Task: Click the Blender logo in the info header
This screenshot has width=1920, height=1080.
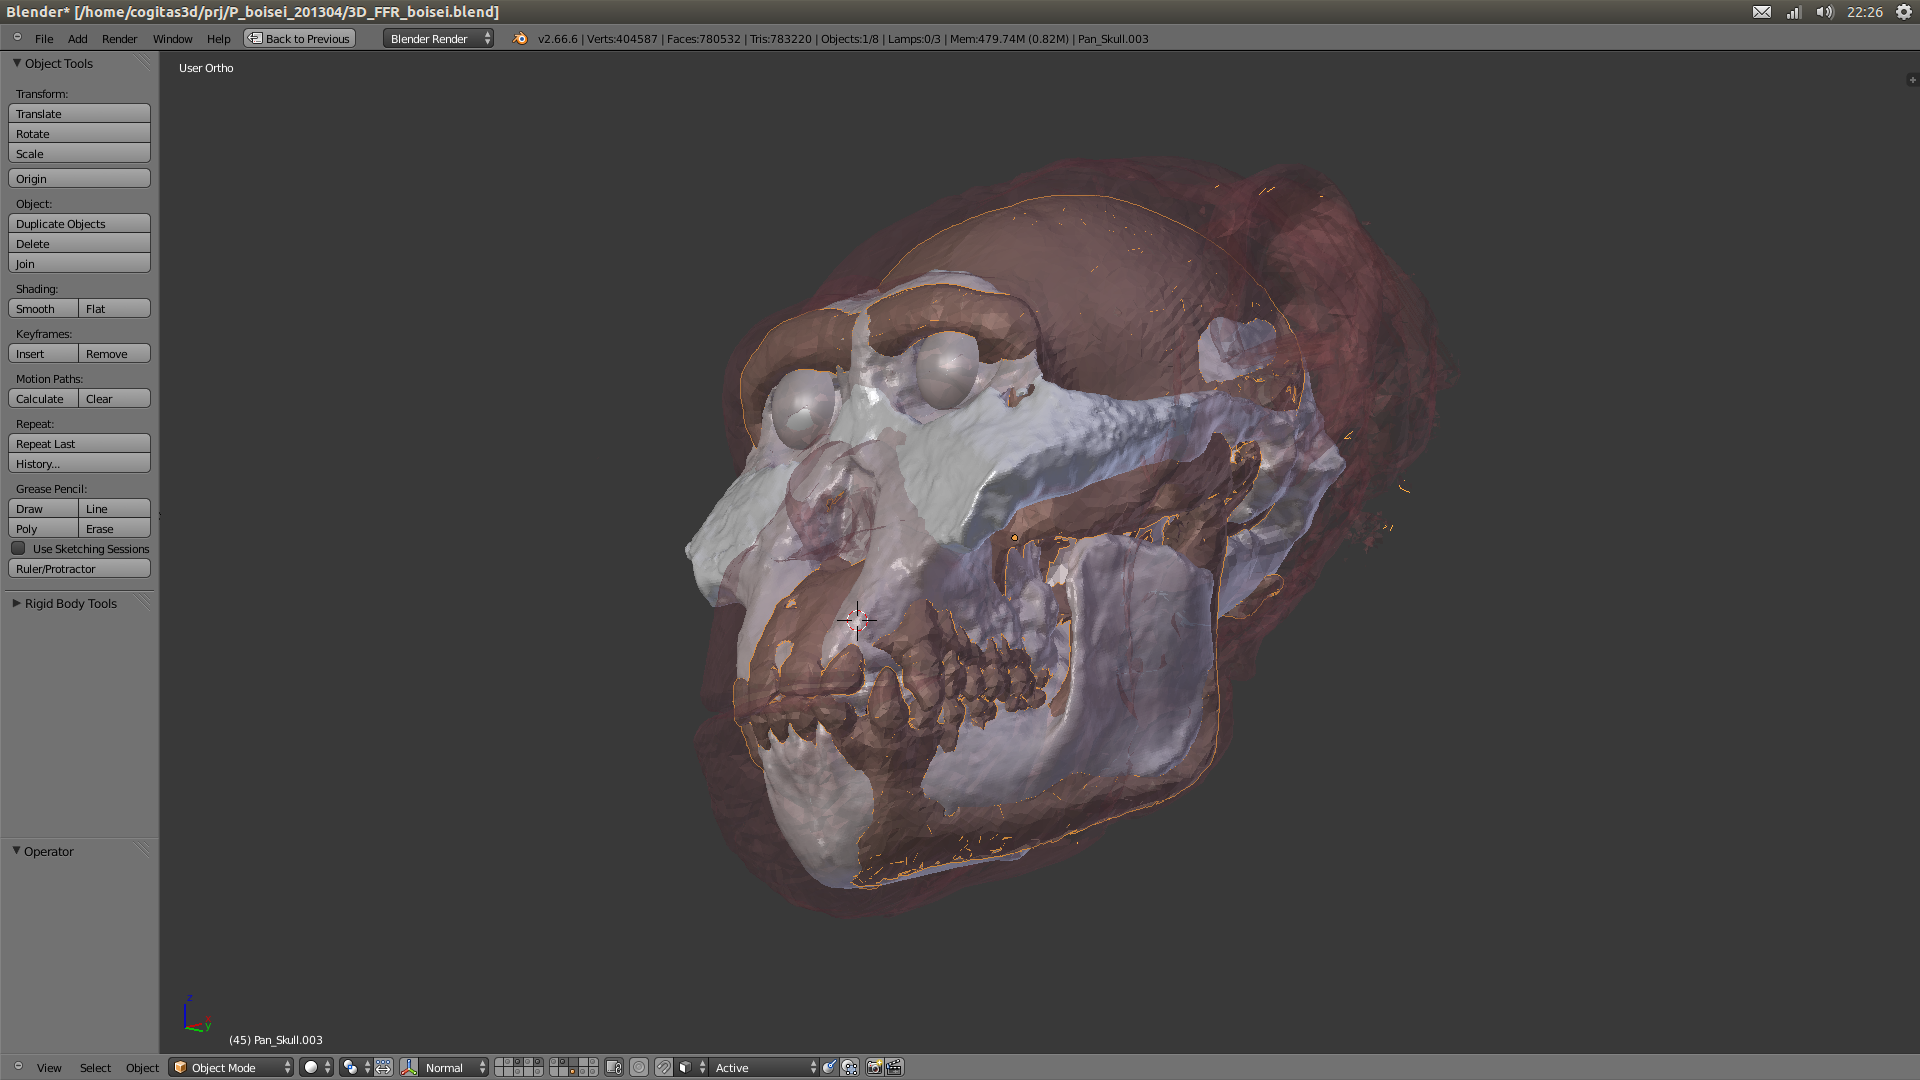Action: 520,39
